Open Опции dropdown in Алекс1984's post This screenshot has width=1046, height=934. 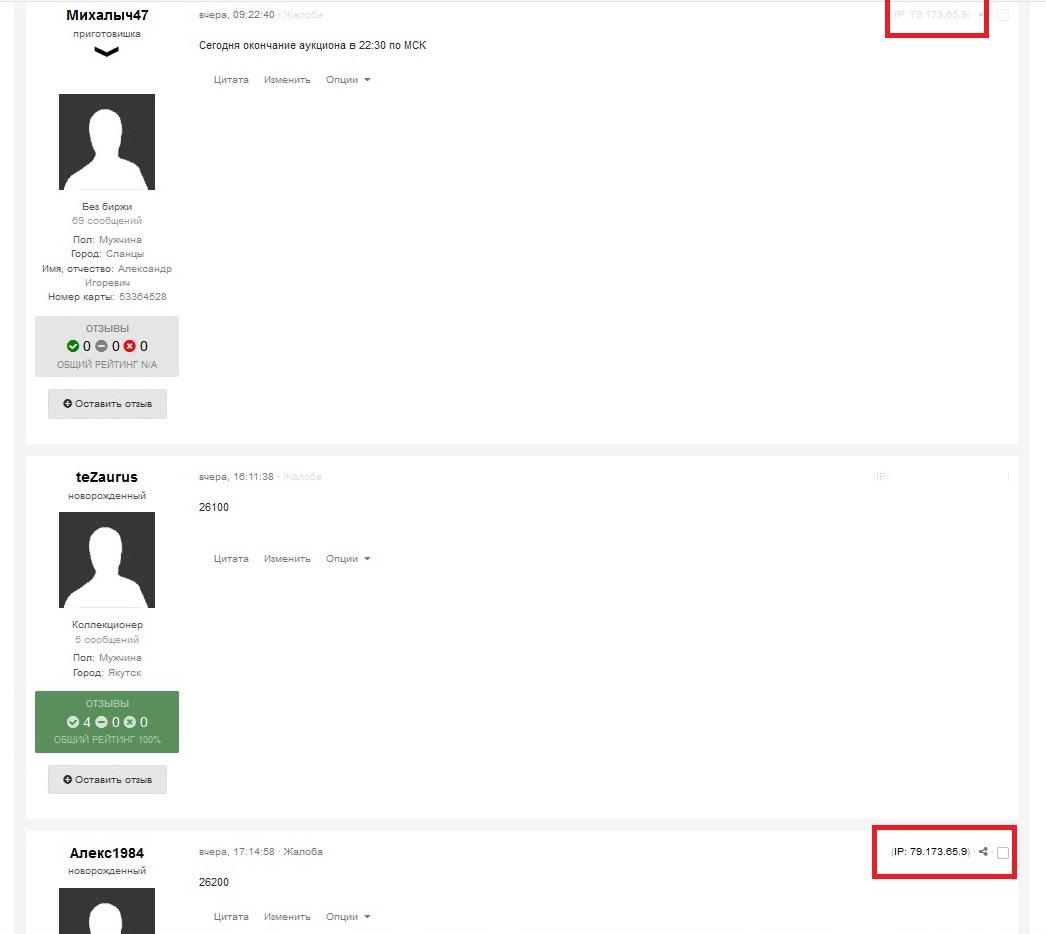pyautogui.click(x=348, y=917)
